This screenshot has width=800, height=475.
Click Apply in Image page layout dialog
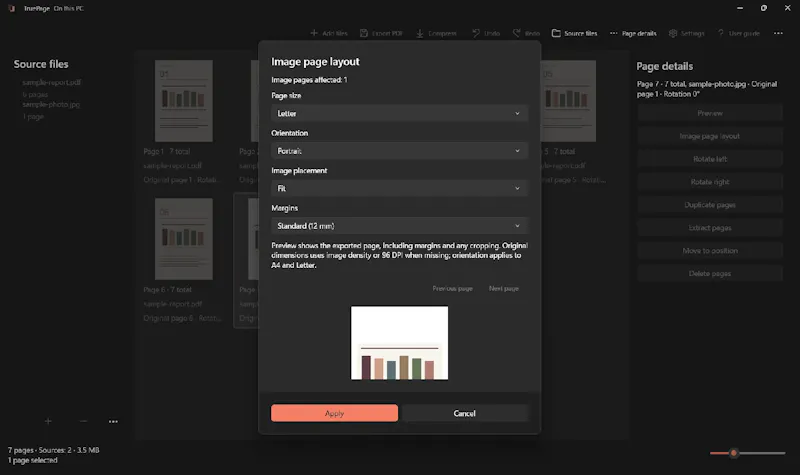click(334, 413)
